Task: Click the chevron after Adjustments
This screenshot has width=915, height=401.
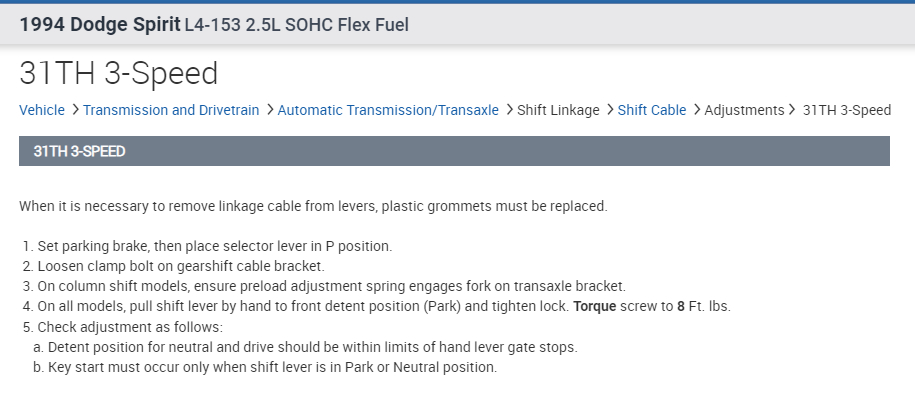Action: [x=793, y=110]
